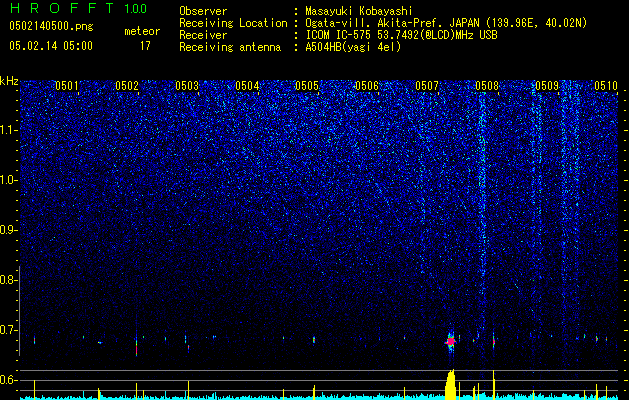Image resolution: width=629 pixels, height=400 pixels.
Task: Click the date stamp 05.02.14 05:00
Action: (x=51, y=46)
